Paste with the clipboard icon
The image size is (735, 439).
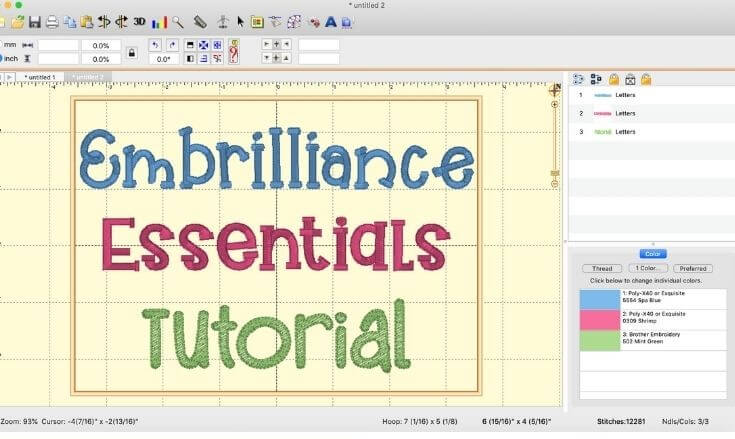tap(87, 22)
